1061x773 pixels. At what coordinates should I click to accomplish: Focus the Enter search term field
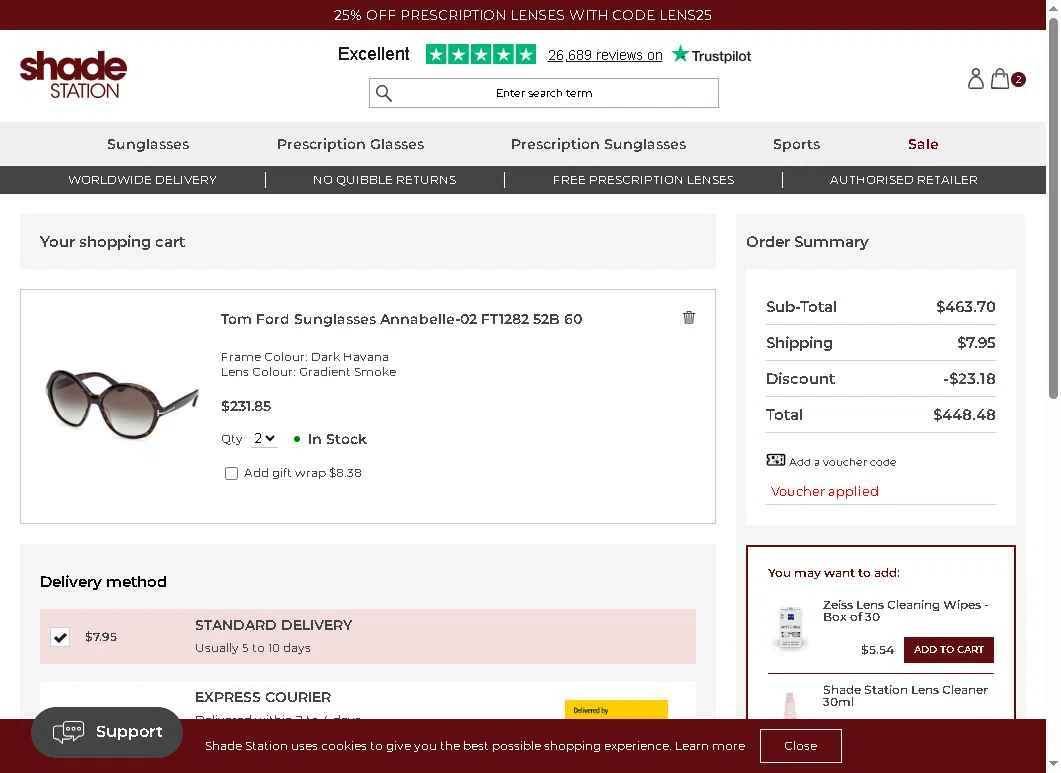(x=544, y=93)
